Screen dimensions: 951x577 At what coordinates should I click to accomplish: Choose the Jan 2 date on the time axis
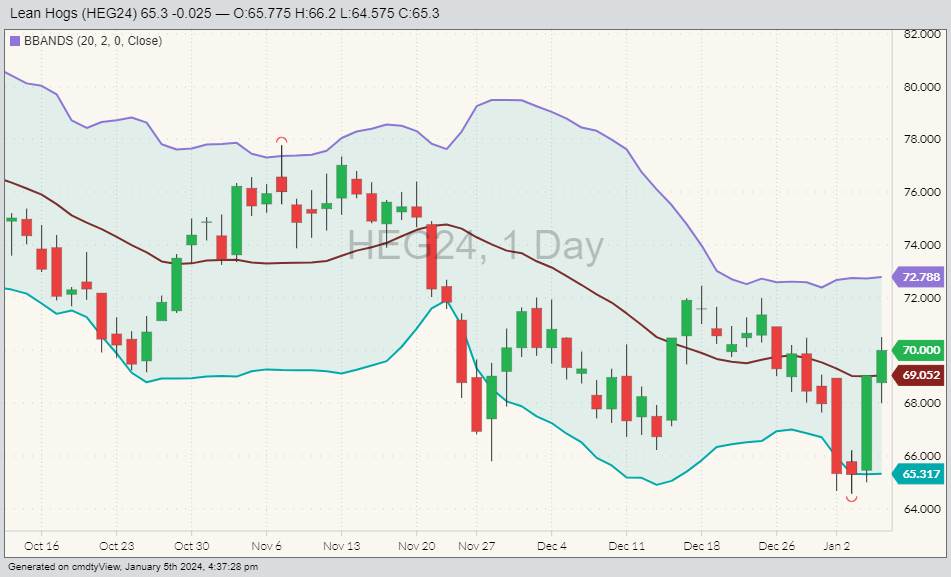pos(836,546)
